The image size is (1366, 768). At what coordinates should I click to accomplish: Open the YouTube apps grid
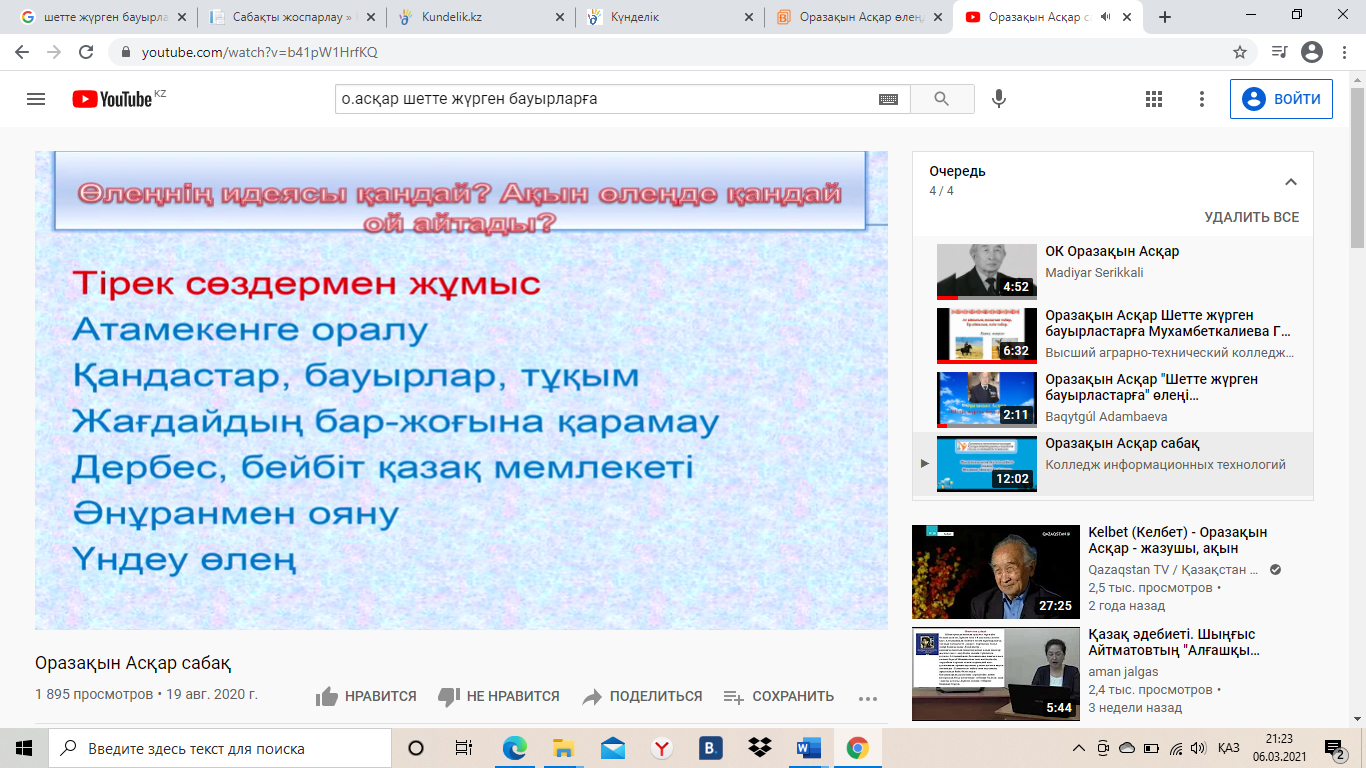pos(1154,99)
